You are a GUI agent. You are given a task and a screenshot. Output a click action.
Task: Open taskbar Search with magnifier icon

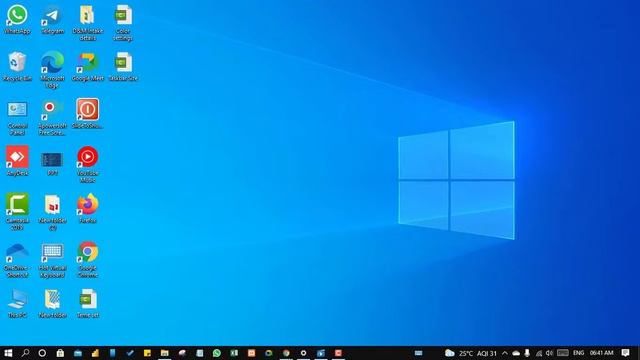25,353
